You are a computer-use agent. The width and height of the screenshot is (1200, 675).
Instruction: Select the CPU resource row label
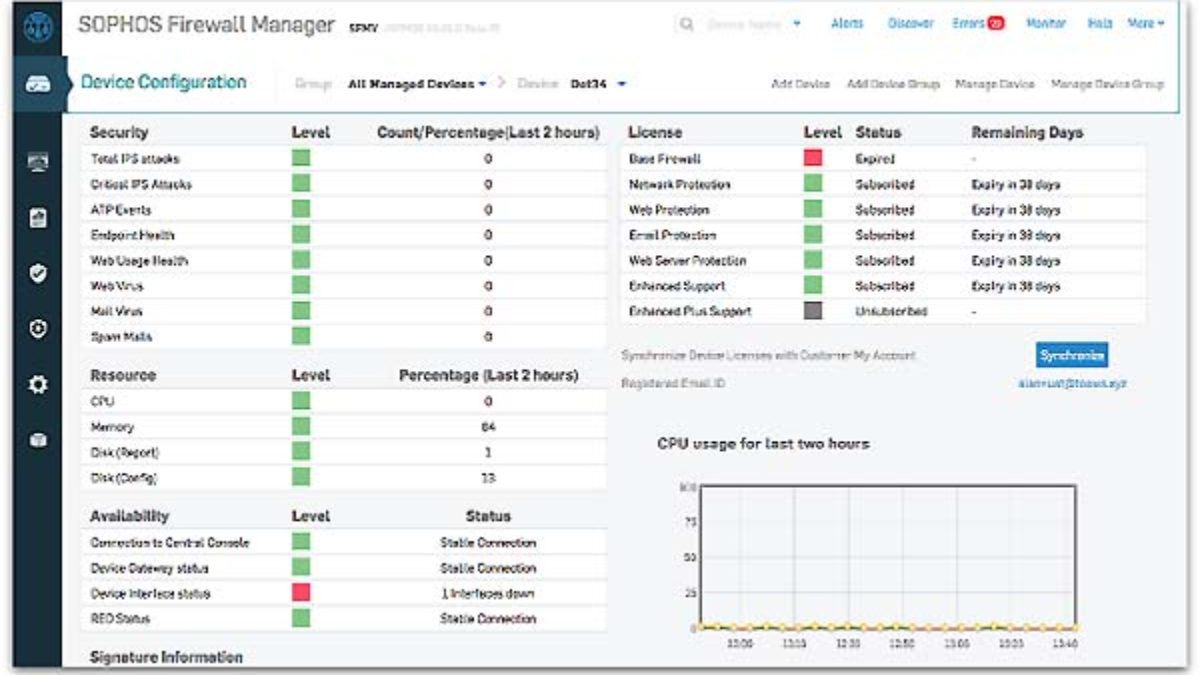click(x=100, y=401)
